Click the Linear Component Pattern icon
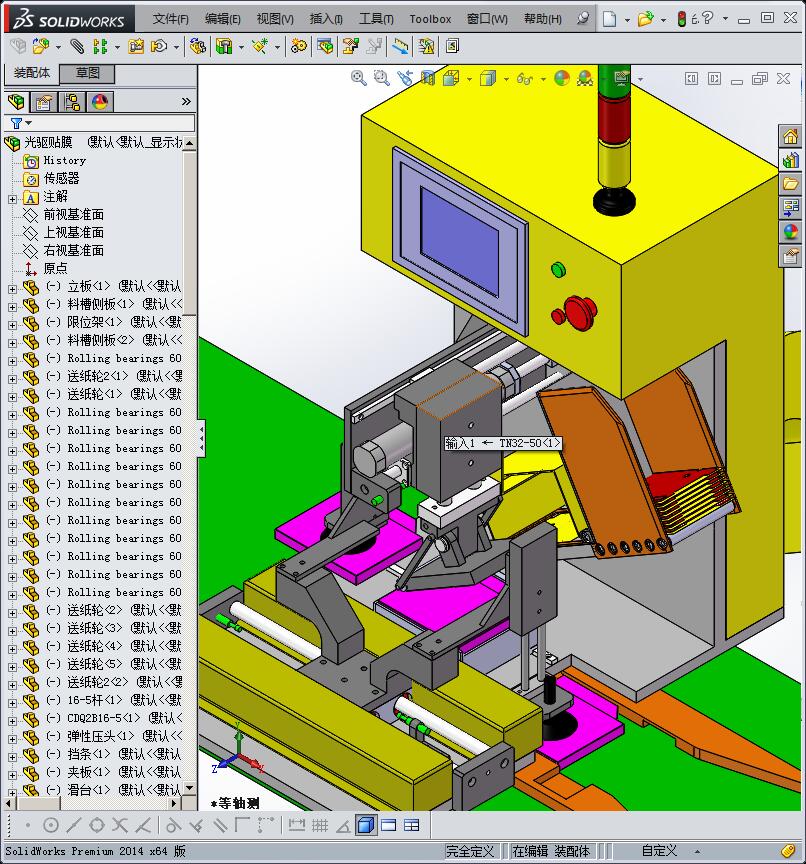The image size is (806, 864). [x=100, y=46]
